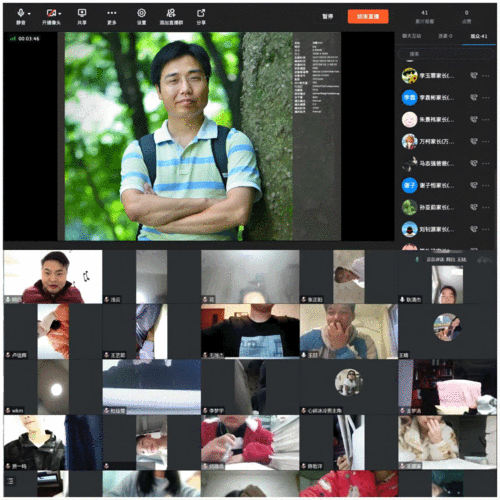Image resolution: width=500 pixels, height=500 pixels.
Task: Click the list view icon at bottom-left tile
Action: click(x=10, y=481)
